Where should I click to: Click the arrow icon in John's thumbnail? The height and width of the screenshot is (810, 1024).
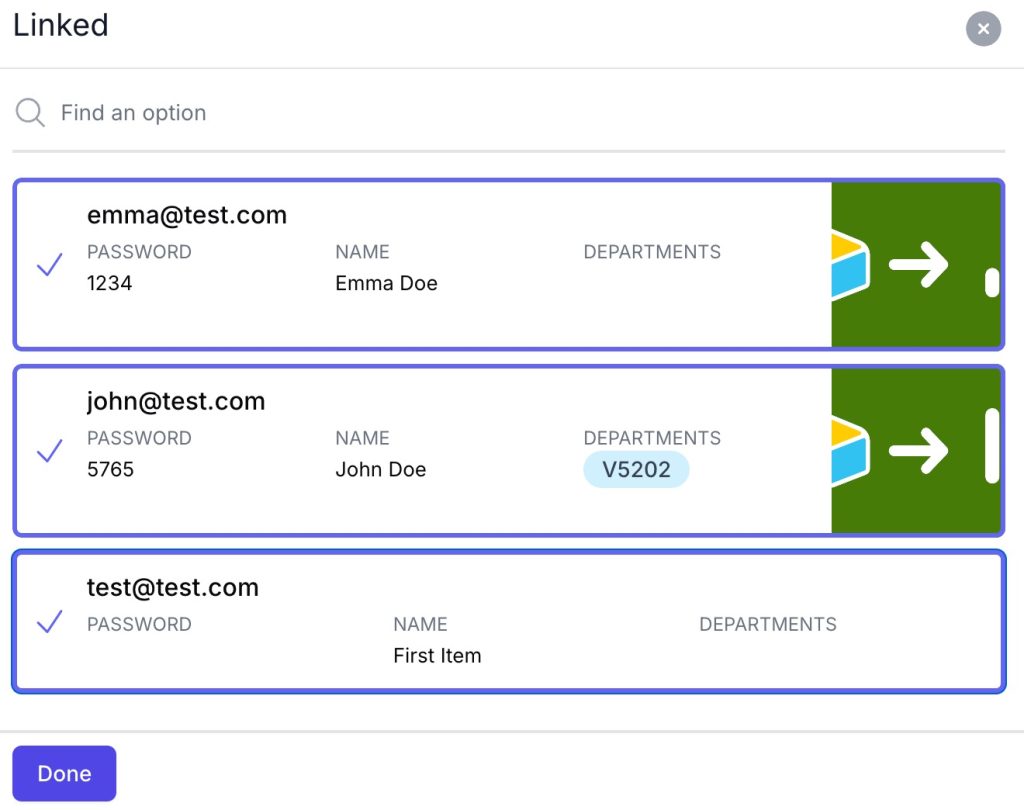pyautogui.click(x=918, y=451)
